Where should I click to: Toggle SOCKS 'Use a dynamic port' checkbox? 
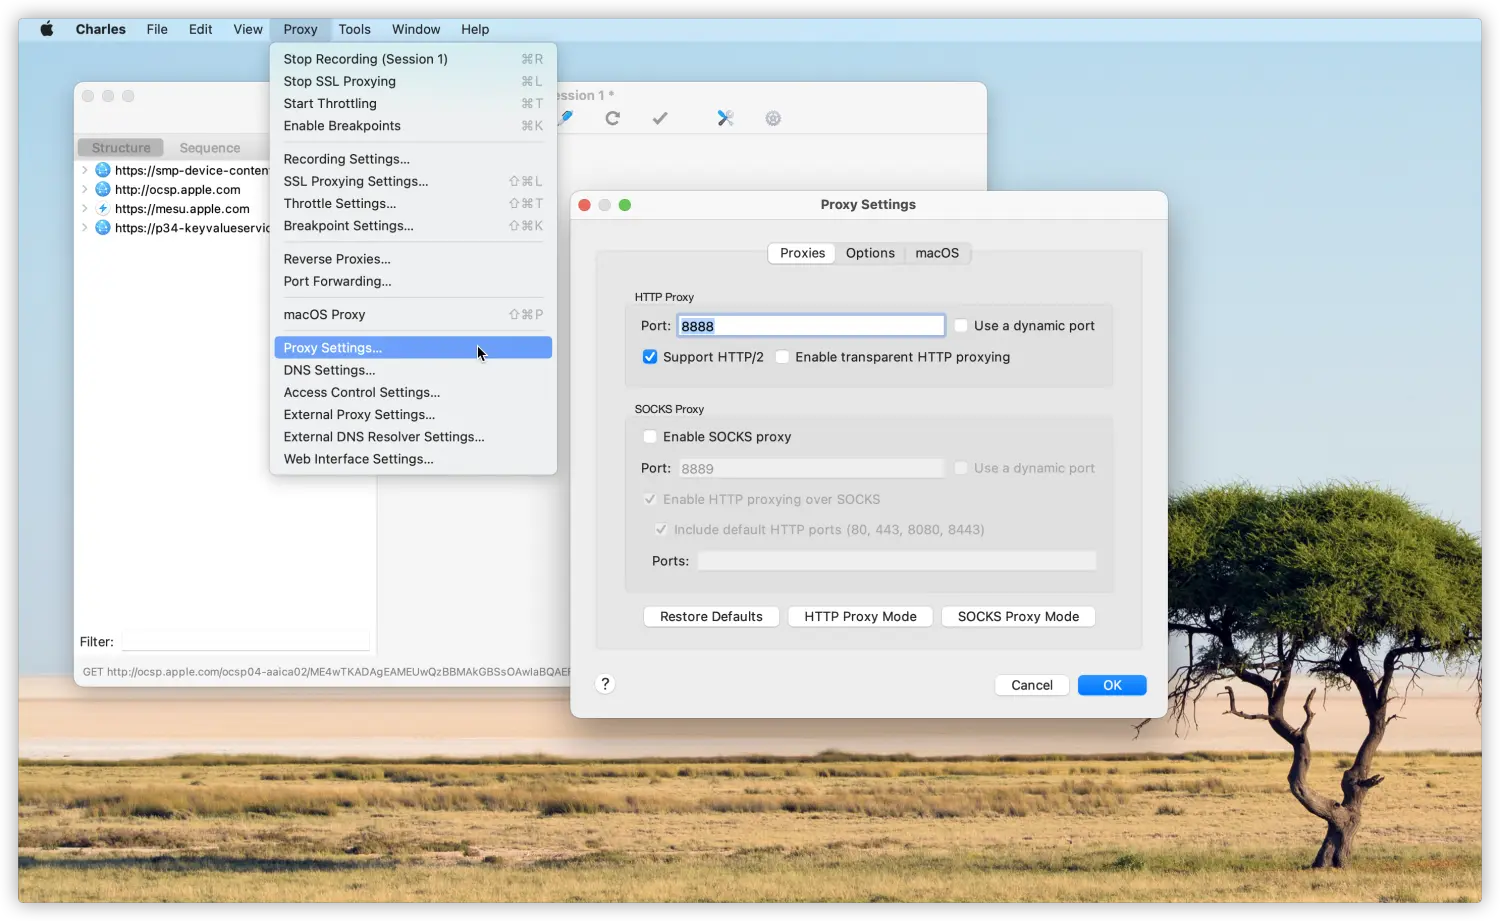coord(961,468)
